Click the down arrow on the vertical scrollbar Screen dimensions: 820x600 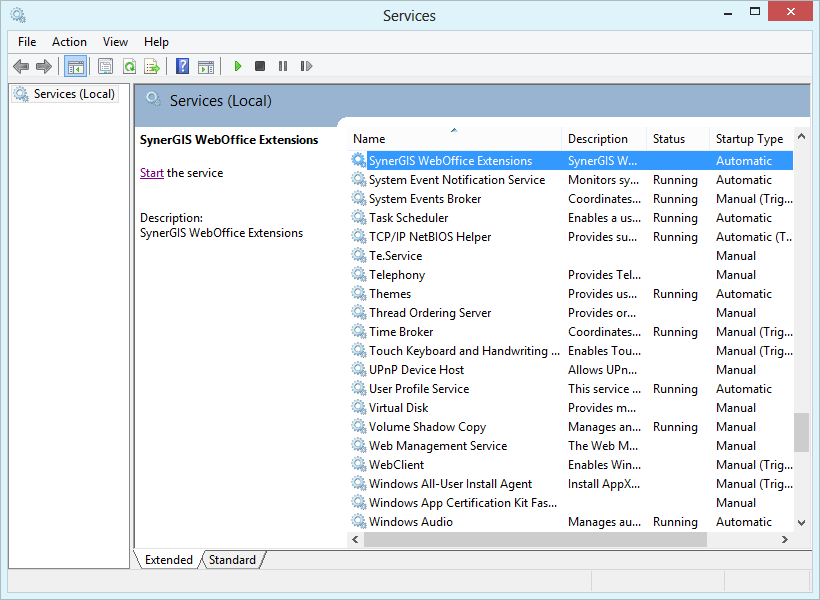(x=800, y=522)
